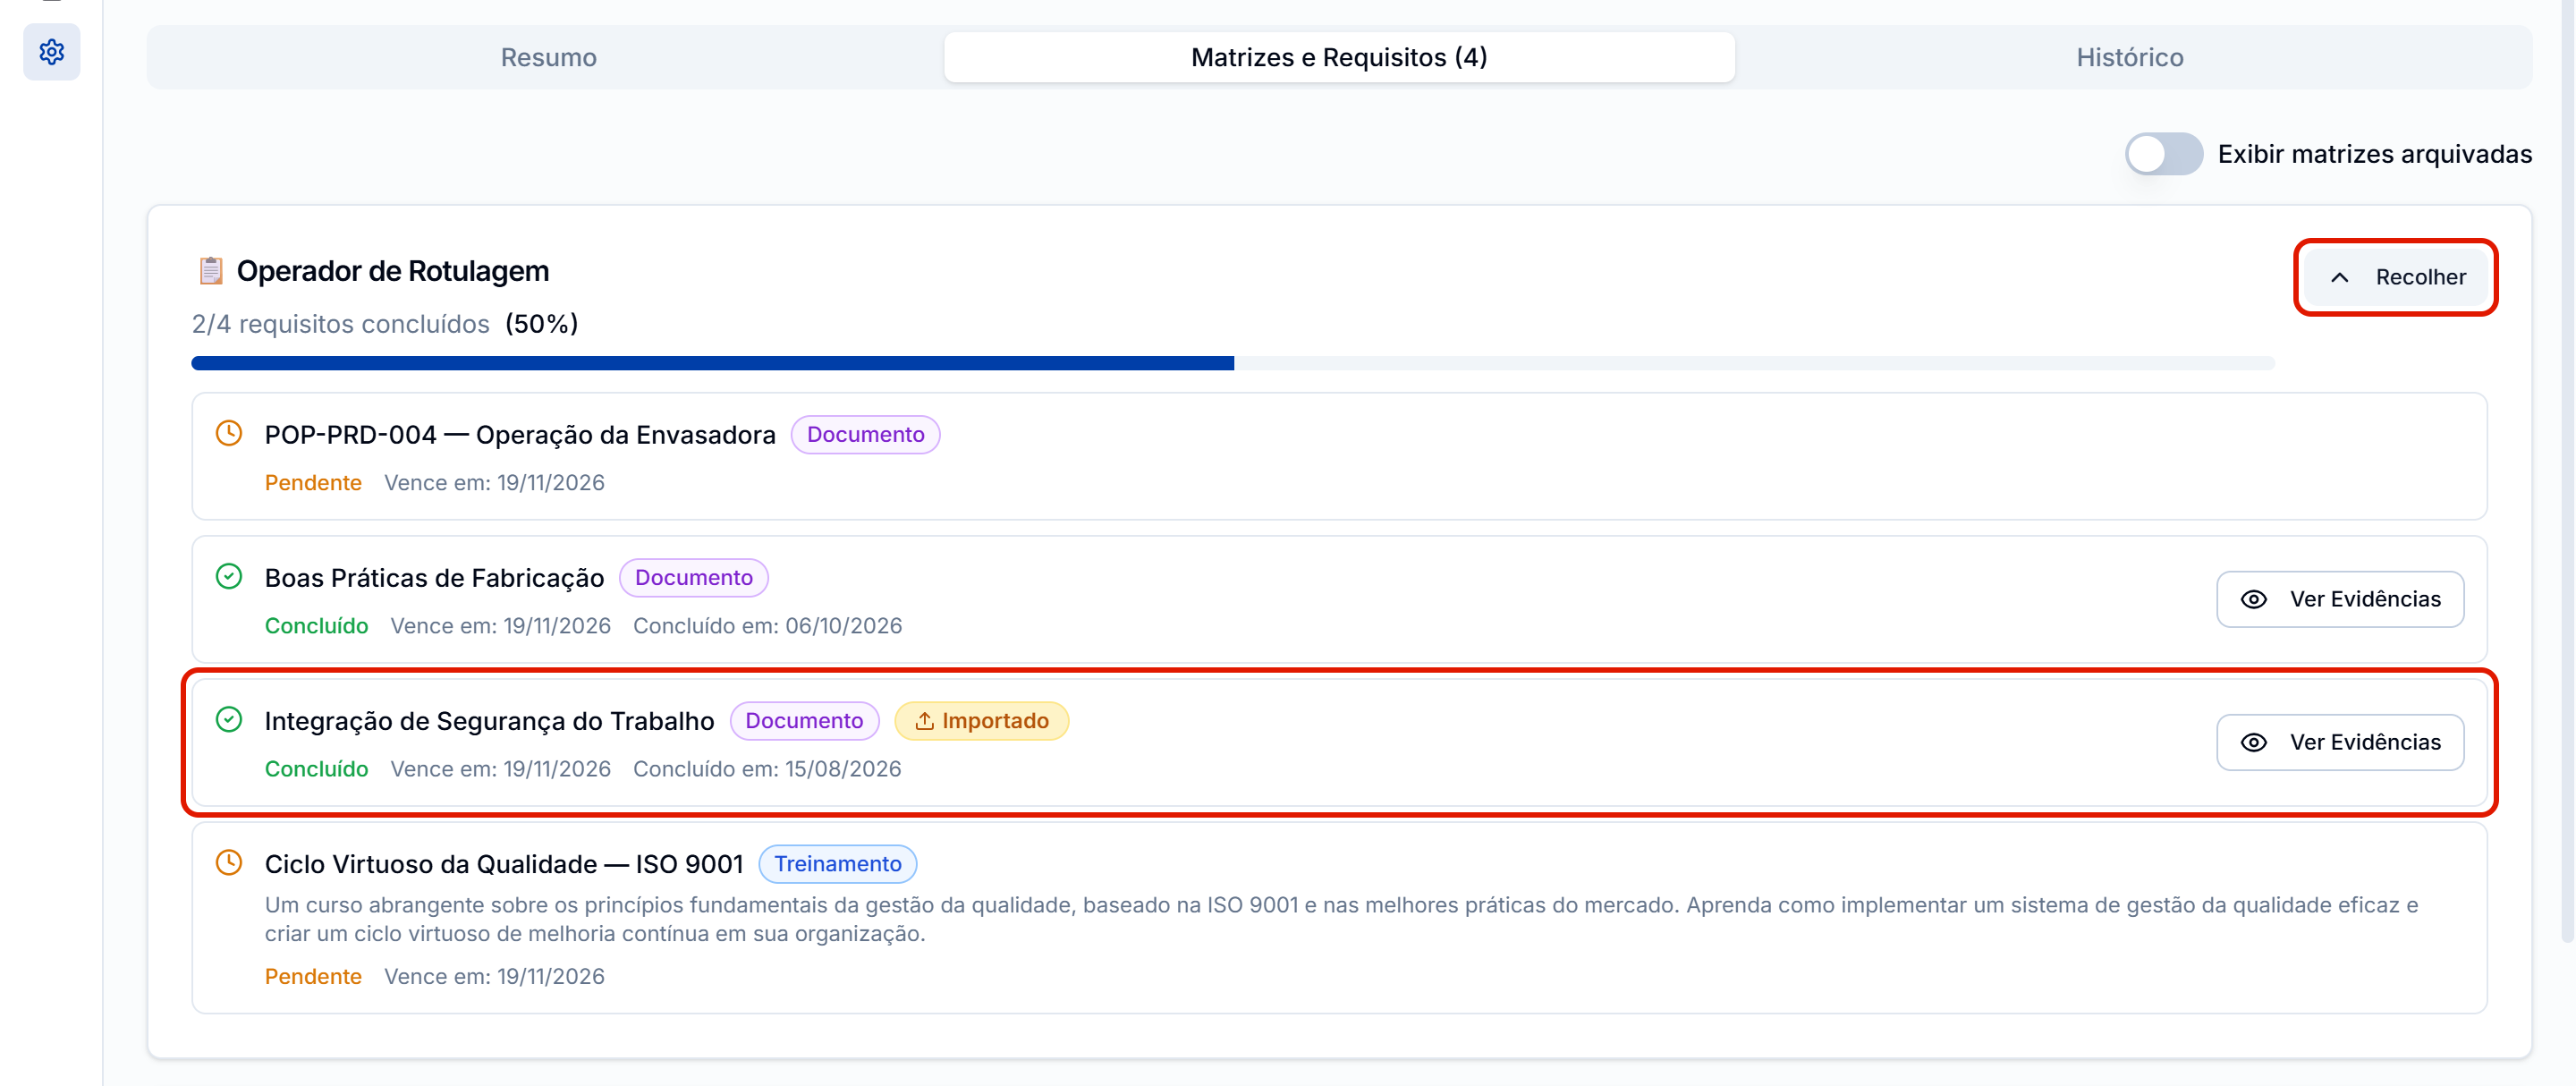Image resolution: width=2576 pixels, height=1086 pixels.
Task: Select the Matrizes e Requisitos (4) tab
Action: (1339, 57)
